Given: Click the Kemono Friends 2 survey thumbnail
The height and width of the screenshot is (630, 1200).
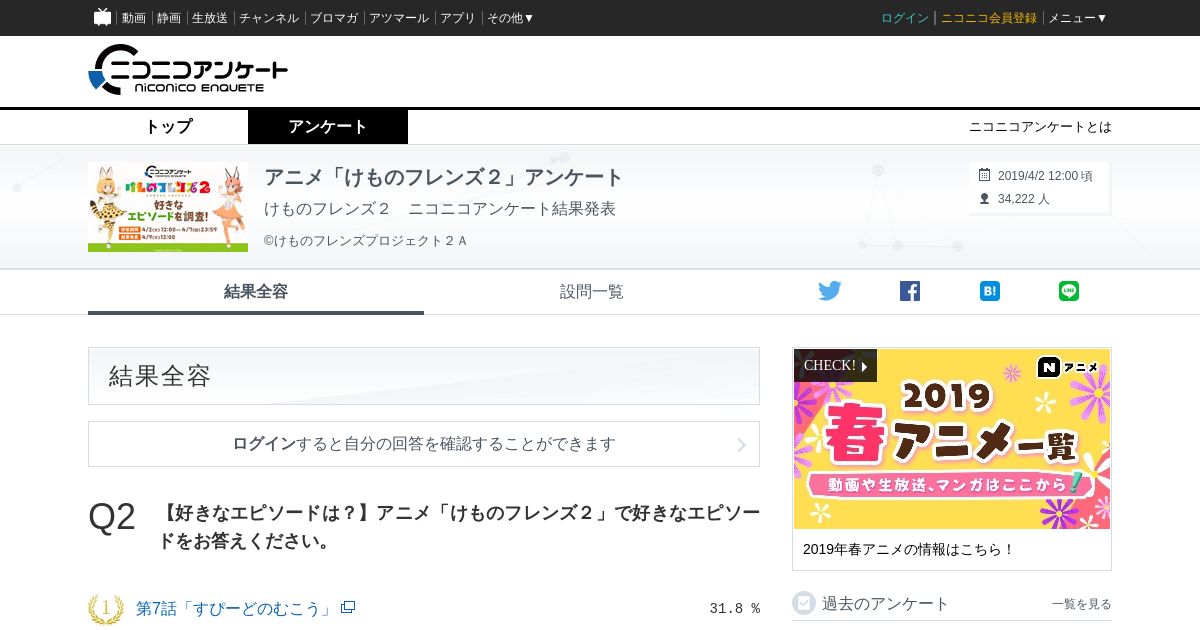Looking at the screenshot, I should (168, 207).
